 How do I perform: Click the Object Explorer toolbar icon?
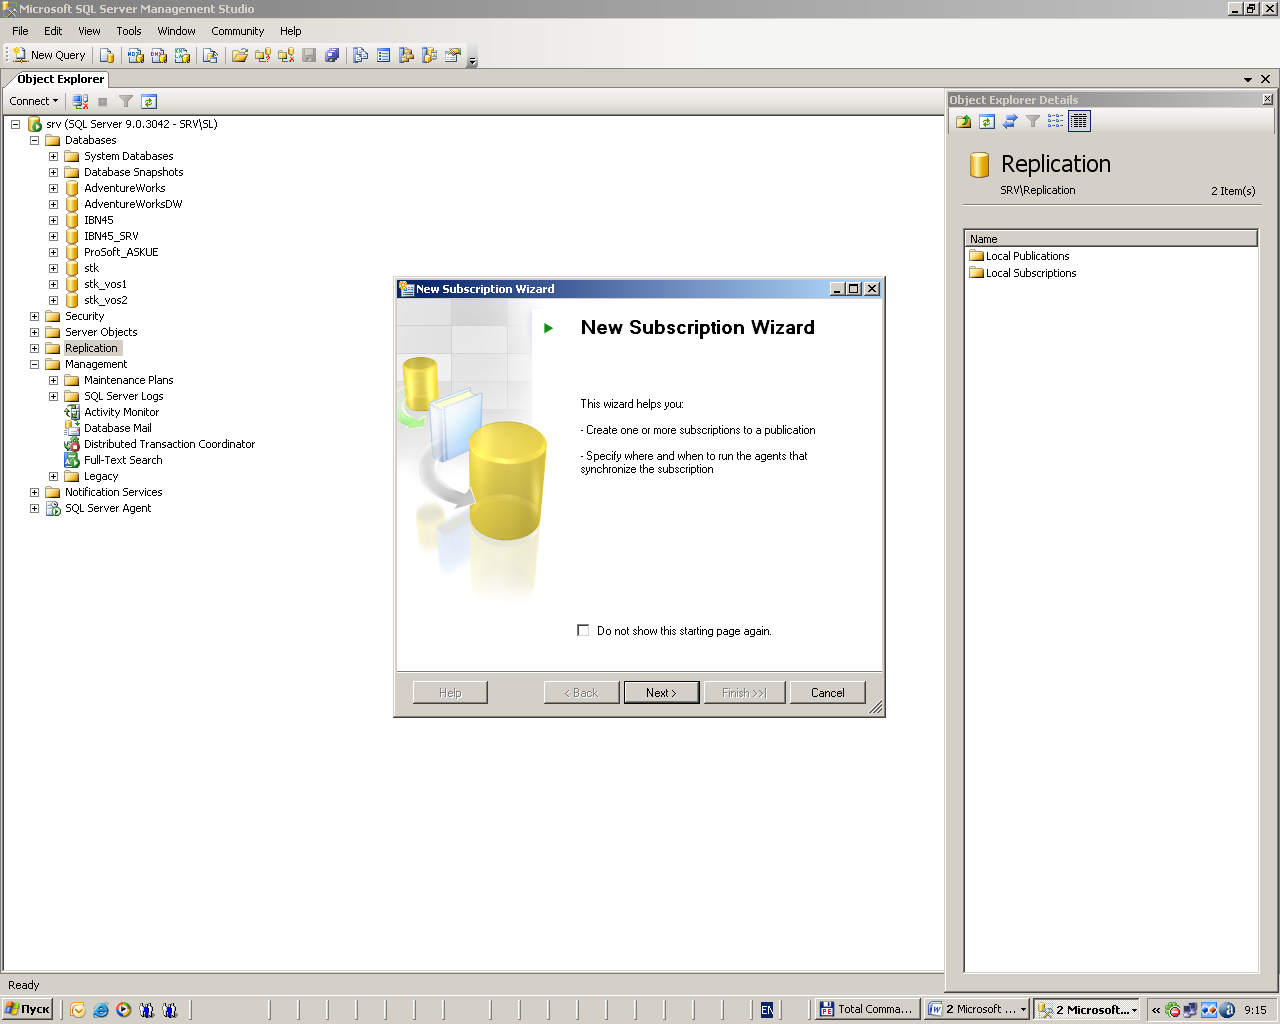click(x=407, y=55)
